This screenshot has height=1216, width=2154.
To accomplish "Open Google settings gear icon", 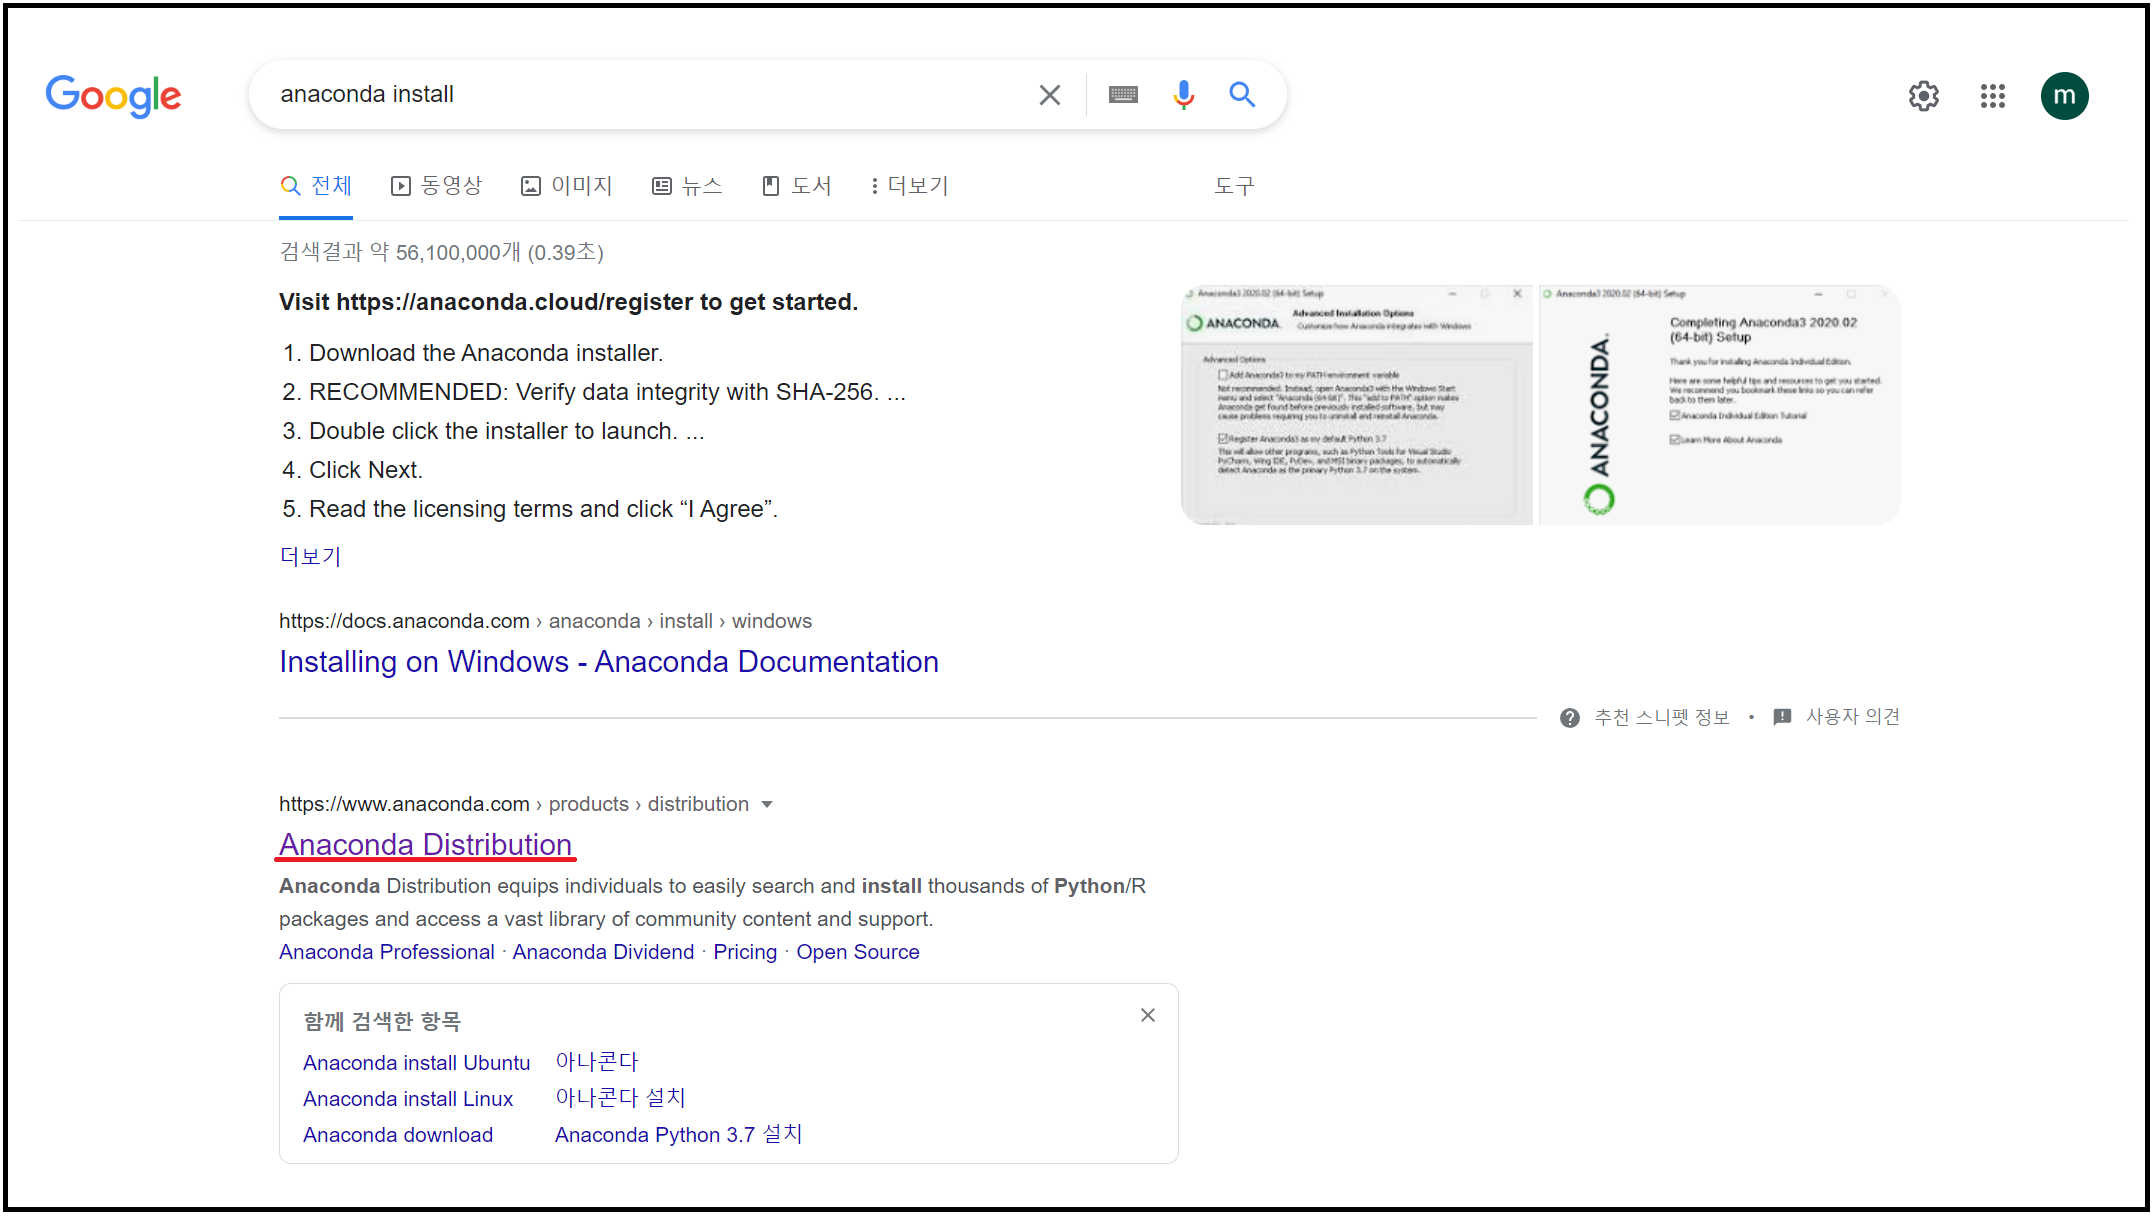I will pos(1923,96).
